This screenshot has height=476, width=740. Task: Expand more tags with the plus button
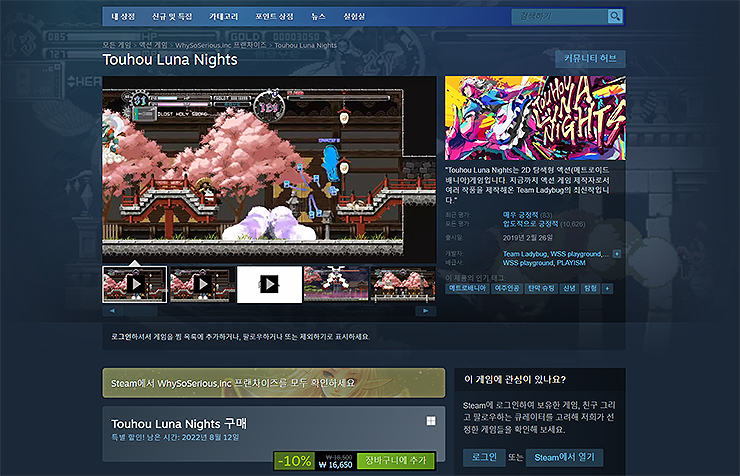click(607, 288)
